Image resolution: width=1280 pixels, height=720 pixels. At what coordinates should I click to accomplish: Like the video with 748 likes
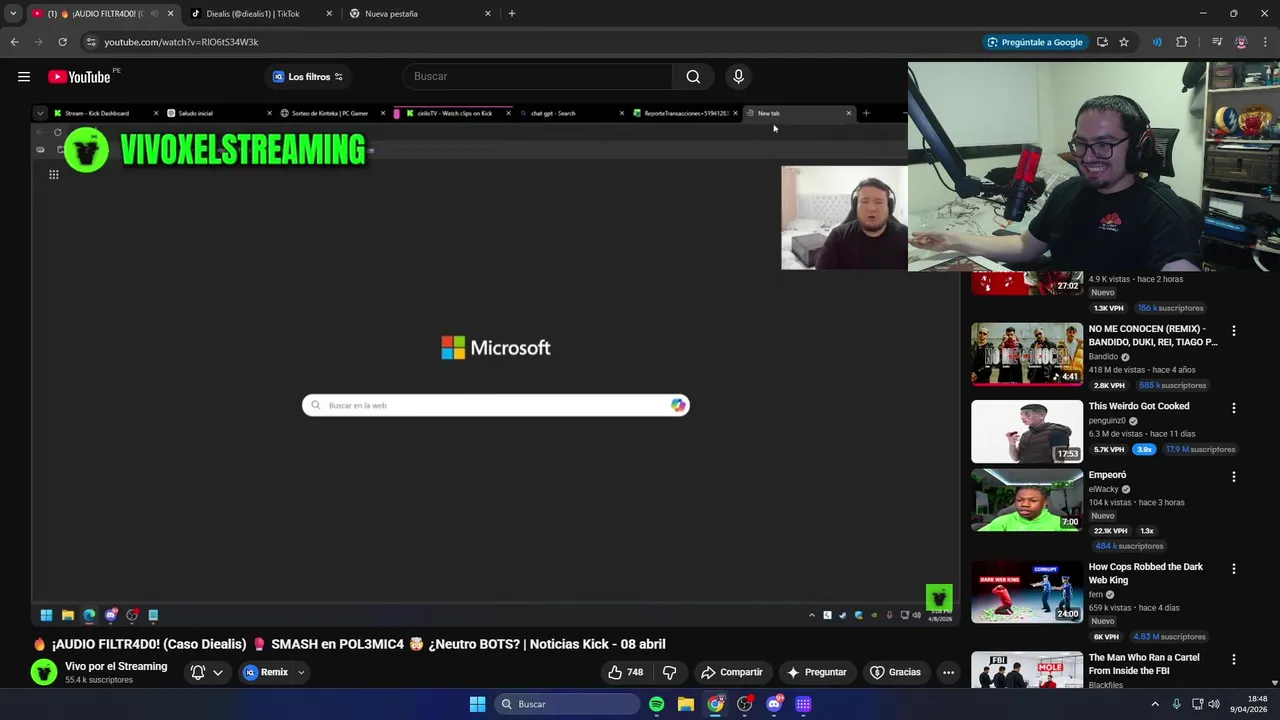tap(626, 672)
